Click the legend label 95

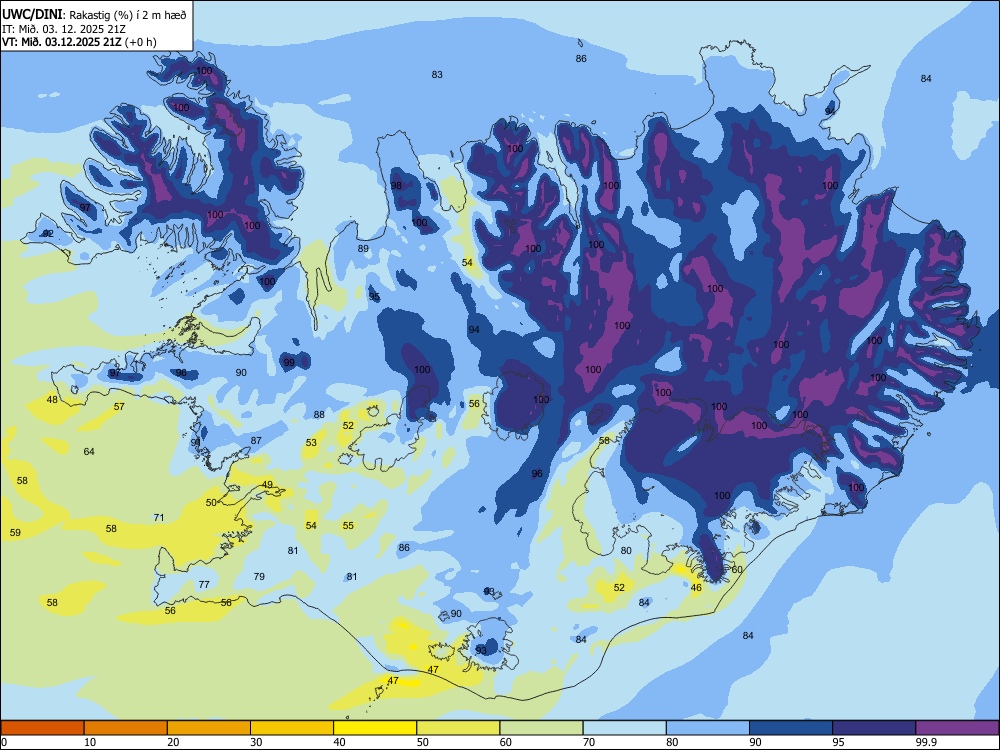click(838, 742)
